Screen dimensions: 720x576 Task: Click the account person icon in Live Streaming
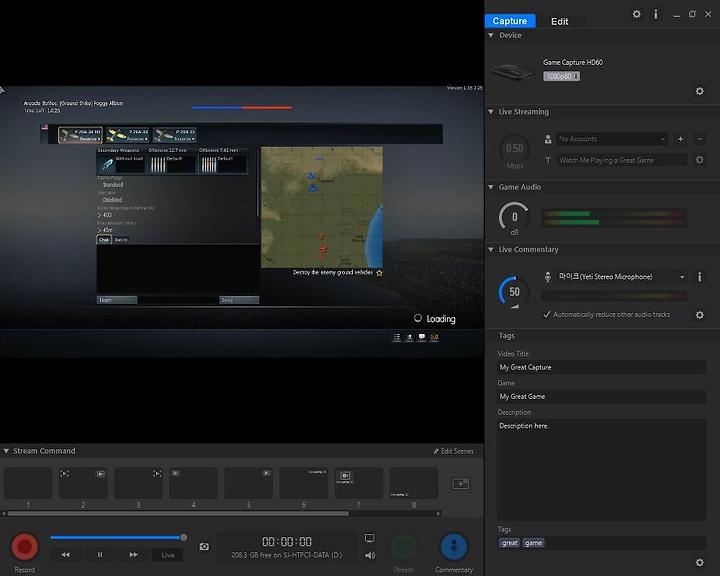coord(548,139)
